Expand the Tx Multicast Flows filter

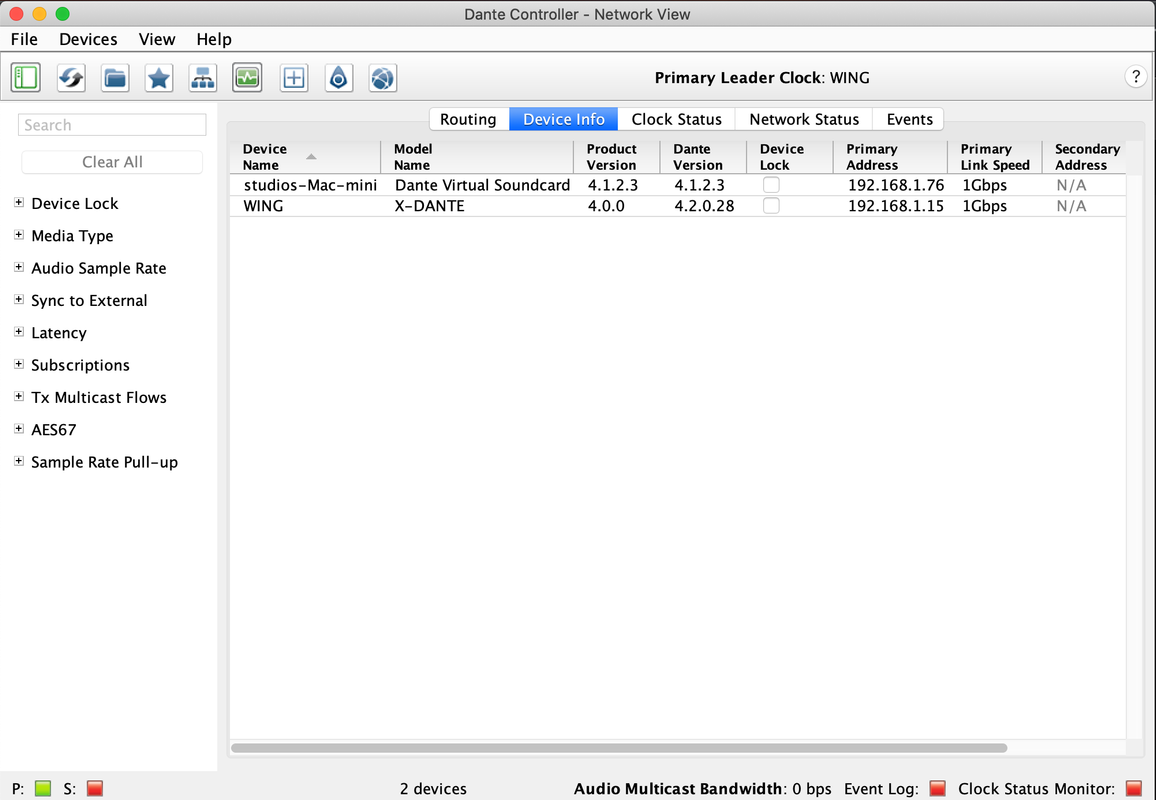(x=19, y=397)
